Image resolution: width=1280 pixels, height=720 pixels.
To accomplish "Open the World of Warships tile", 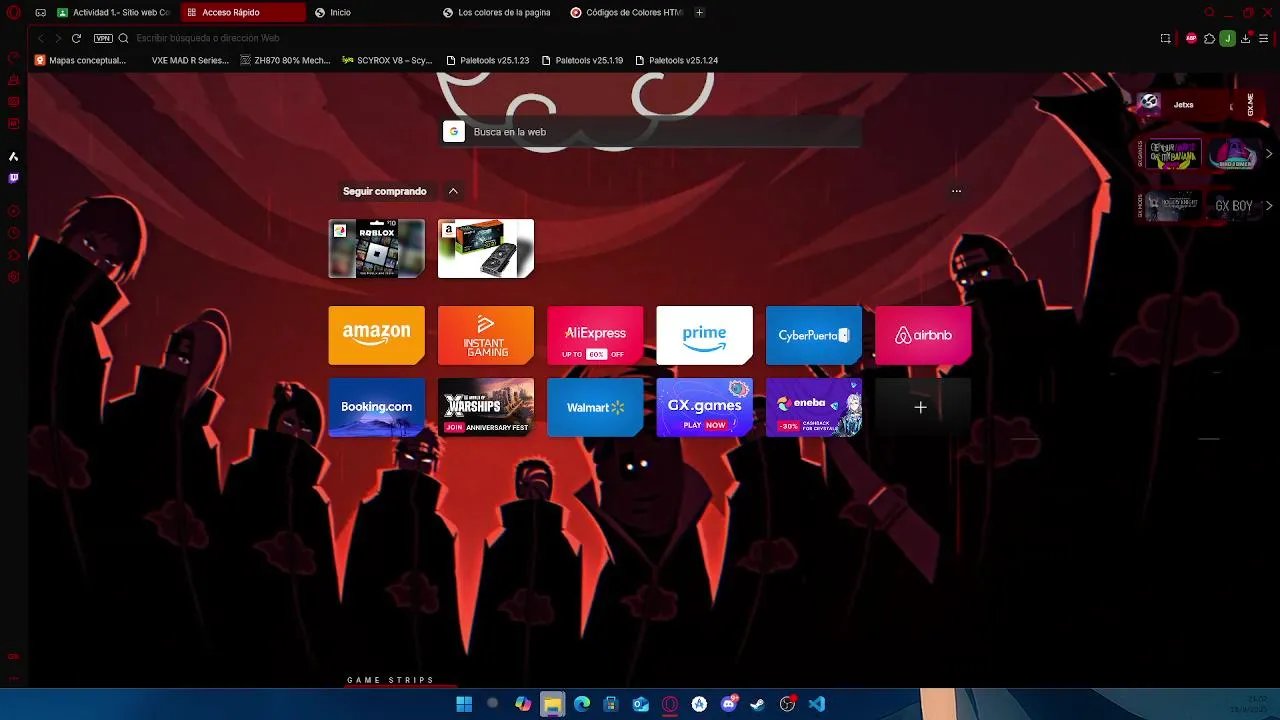I will 486,407.
